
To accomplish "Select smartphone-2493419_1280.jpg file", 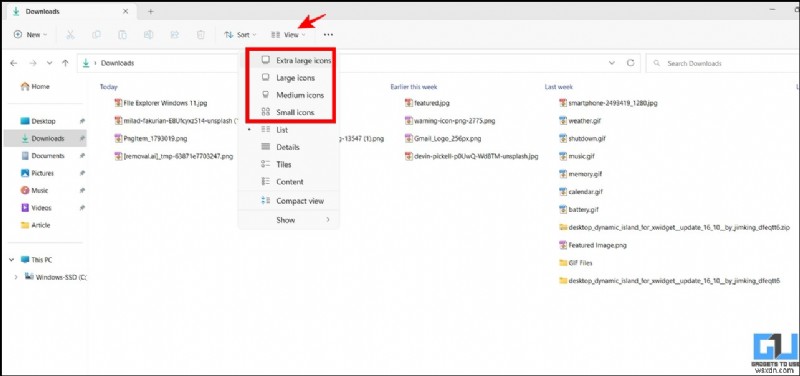I will 608,103.
